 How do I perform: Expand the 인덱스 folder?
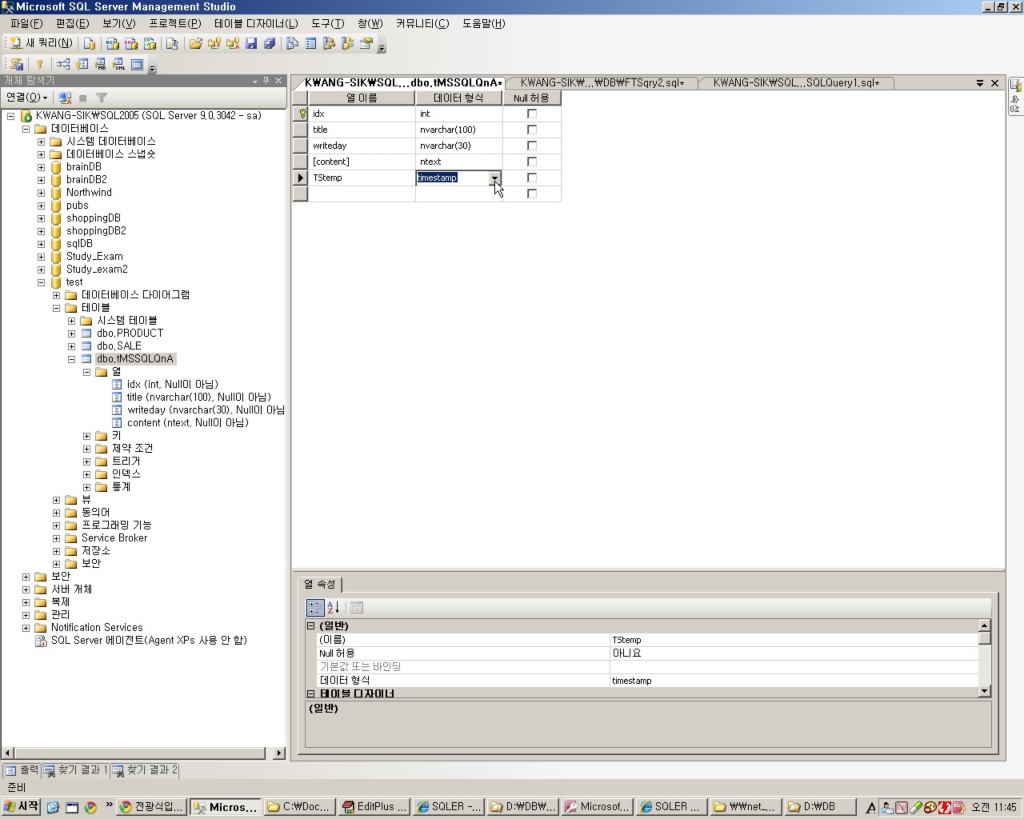pos(87,474)
